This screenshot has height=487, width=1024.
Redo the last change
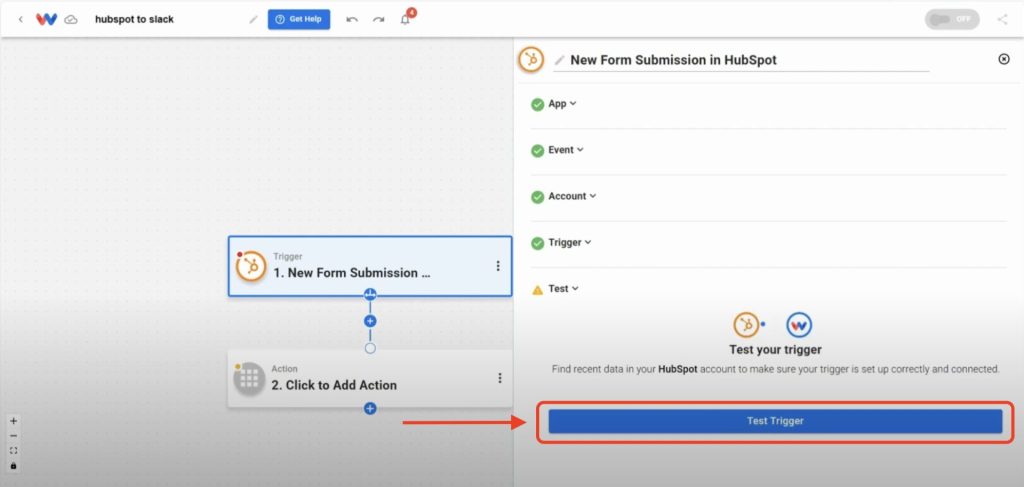click(379, 20)
